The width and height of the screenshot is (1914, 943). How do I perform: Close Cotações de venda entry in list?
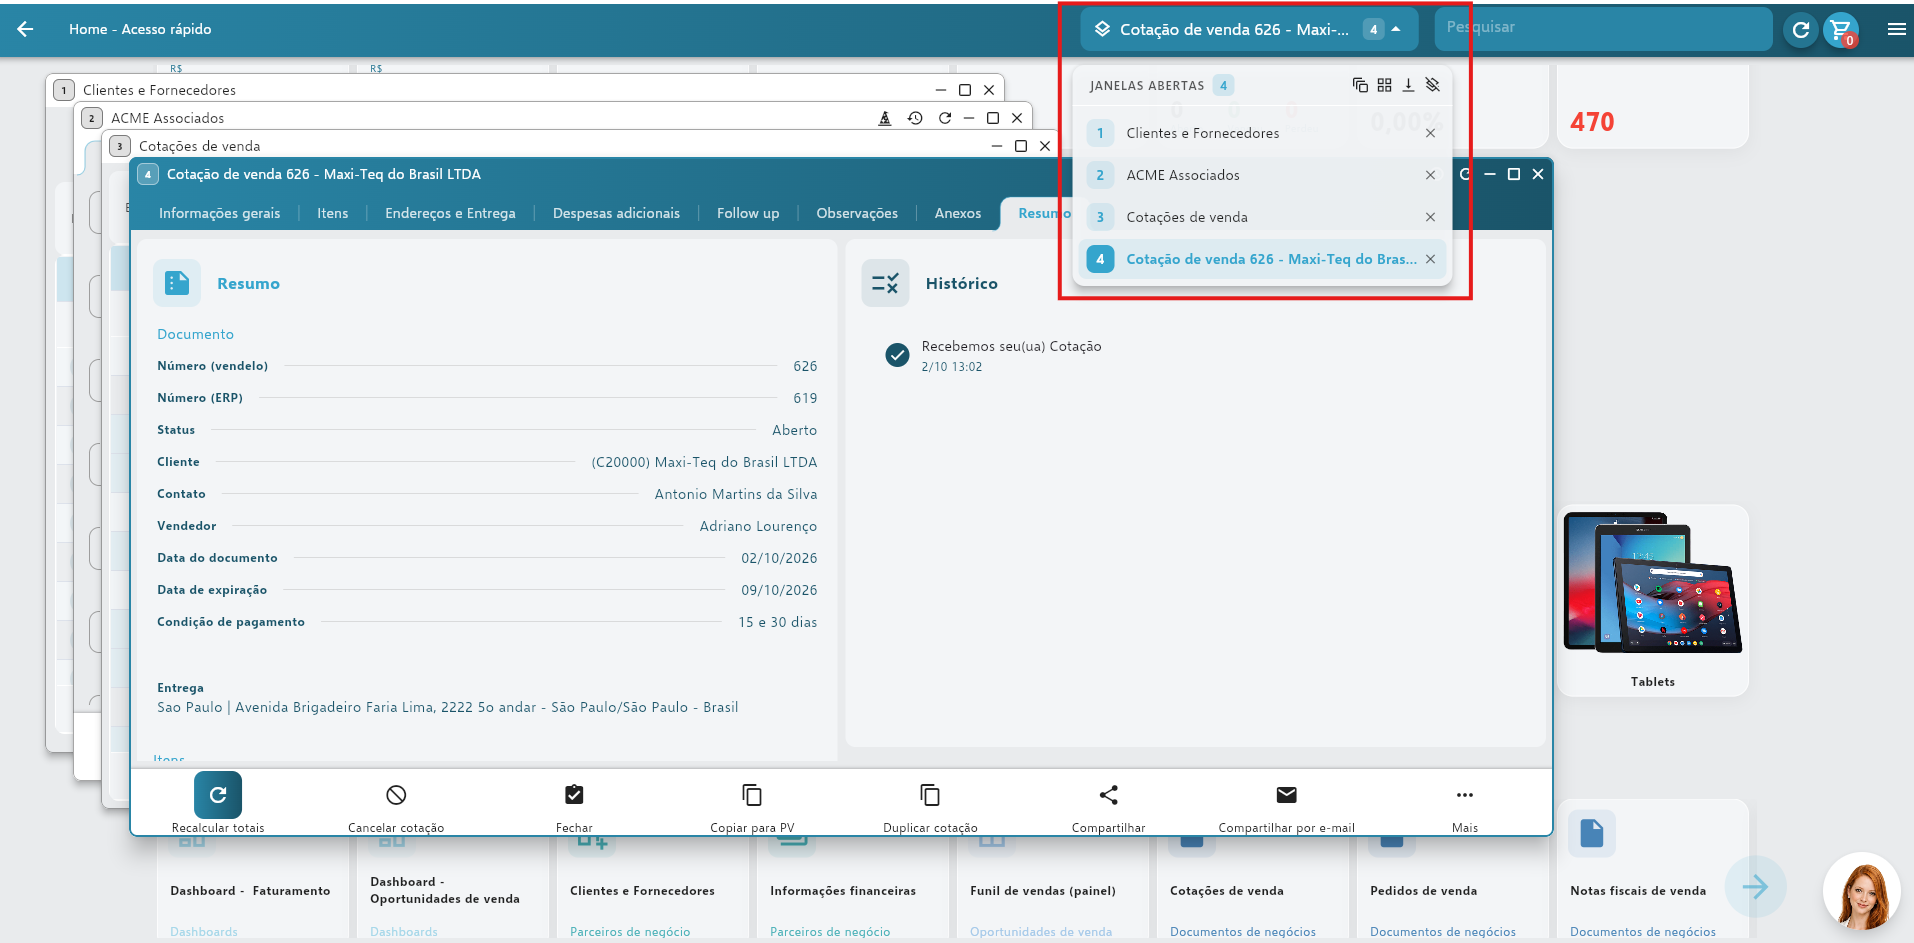tap(1430, 217)
